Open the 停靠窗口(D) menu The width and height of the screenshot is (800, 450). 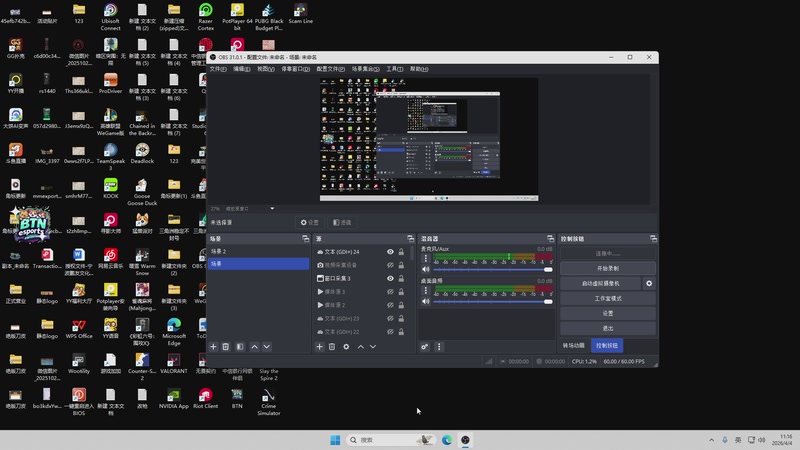point(295,69)
